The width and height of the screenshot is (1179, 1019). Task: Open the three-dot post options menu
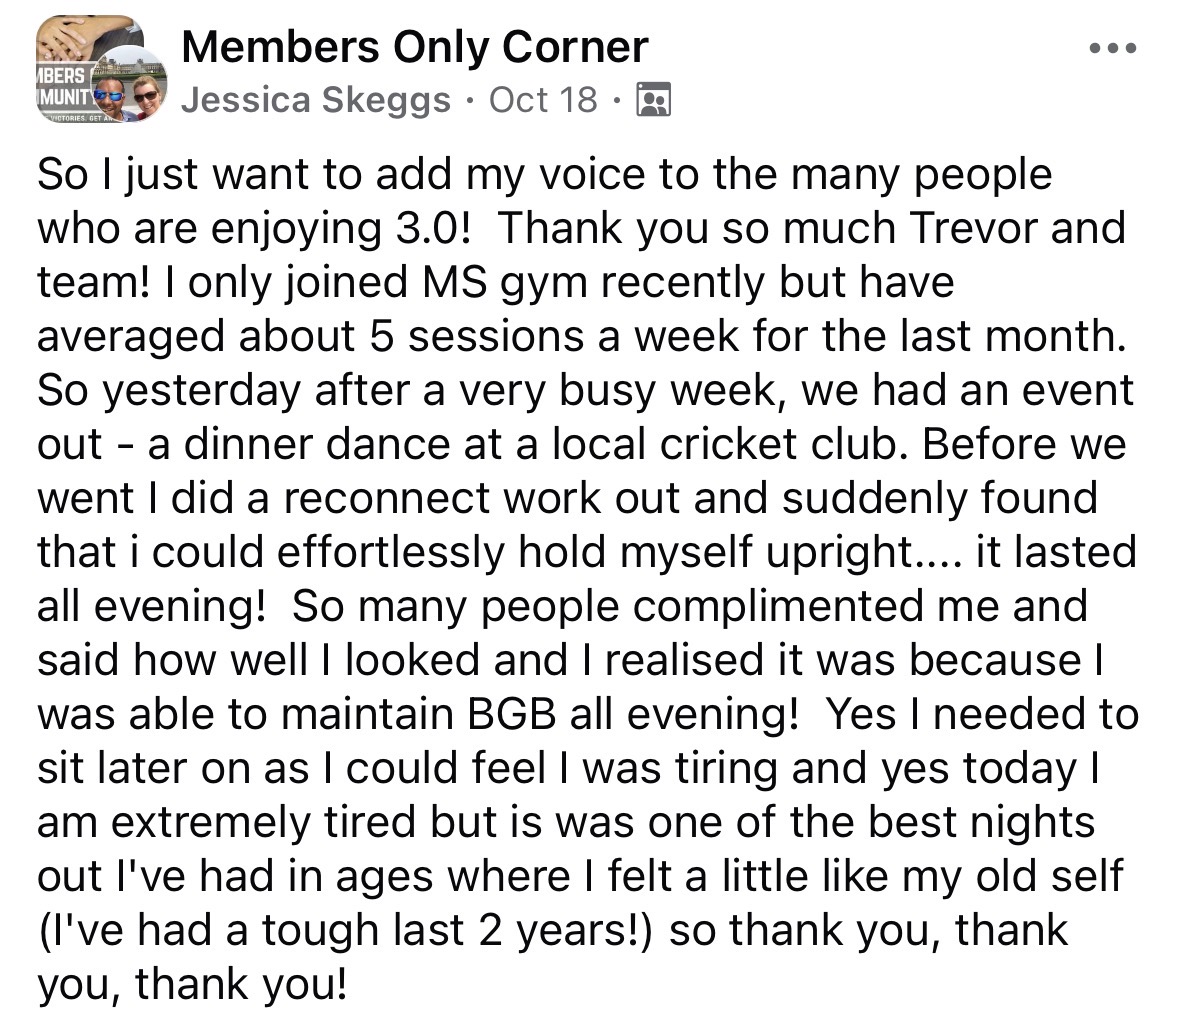click(1113, 48)
